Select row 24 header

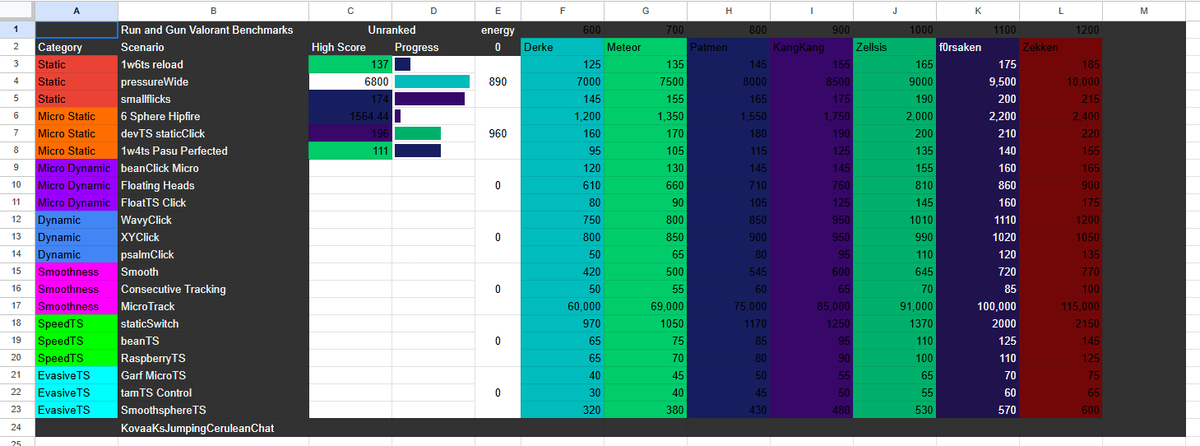coord(17,428)
